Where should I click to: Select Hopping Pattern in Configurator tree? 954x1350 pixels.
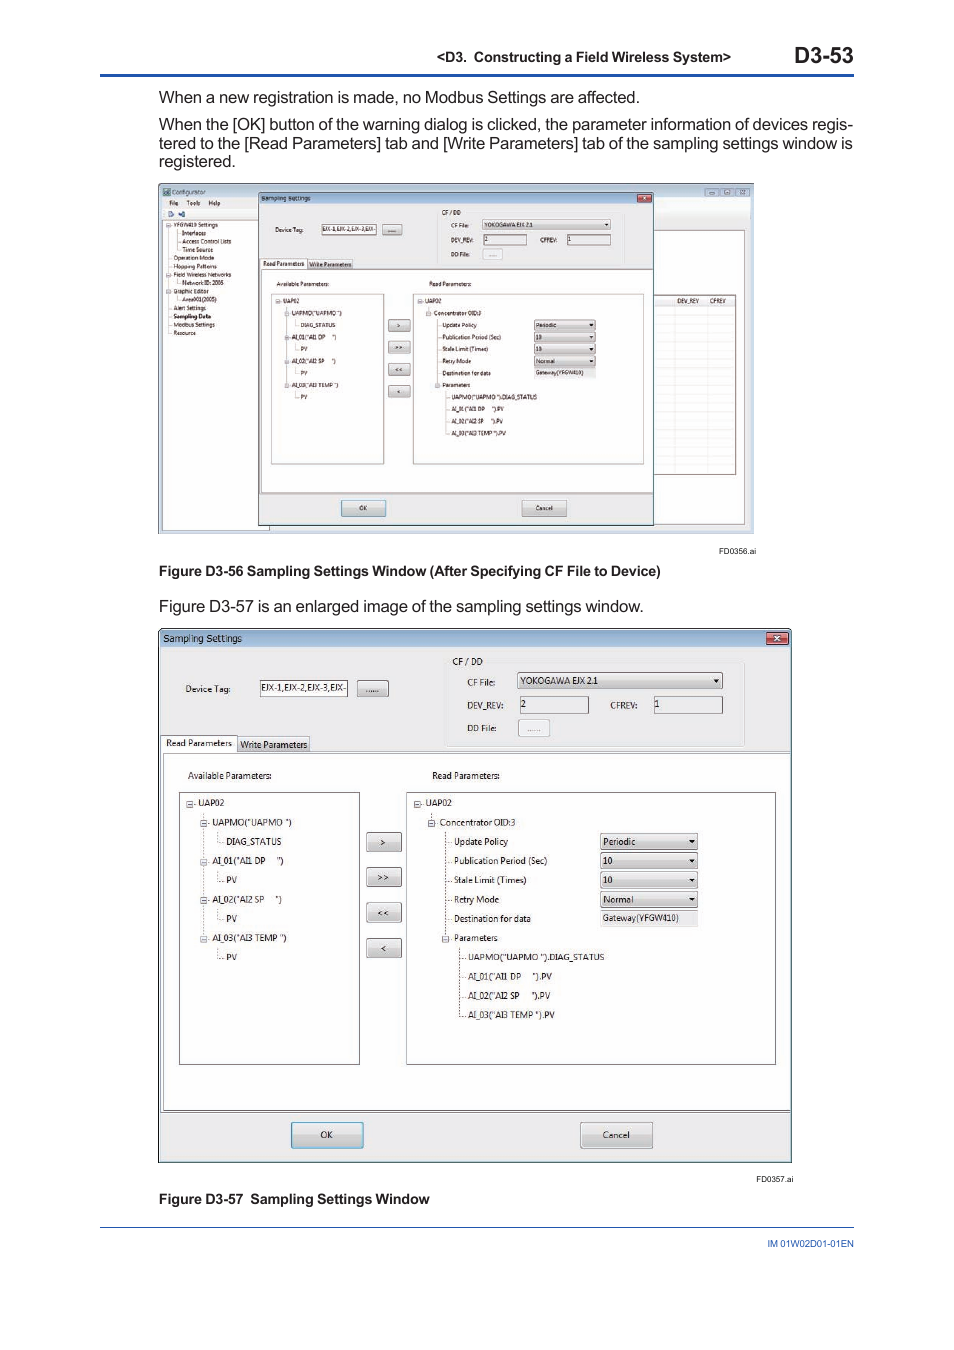[x=195, y=266]
